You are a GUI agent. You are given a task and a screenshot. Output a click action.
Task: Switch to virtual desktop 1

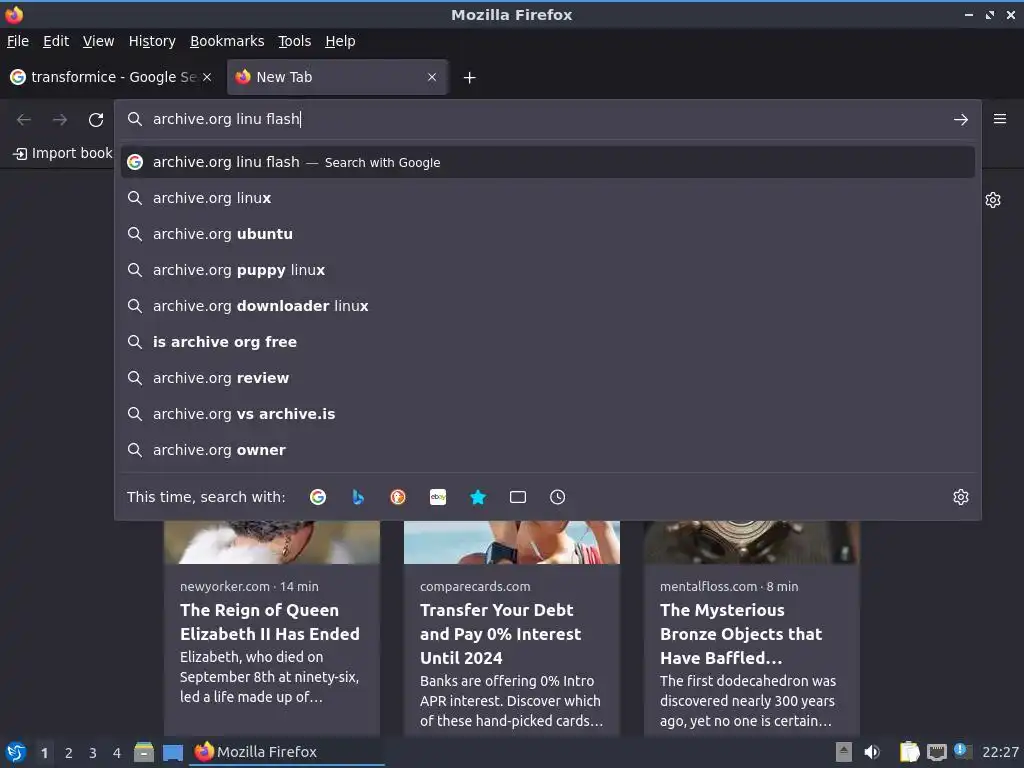coord(44,753)
